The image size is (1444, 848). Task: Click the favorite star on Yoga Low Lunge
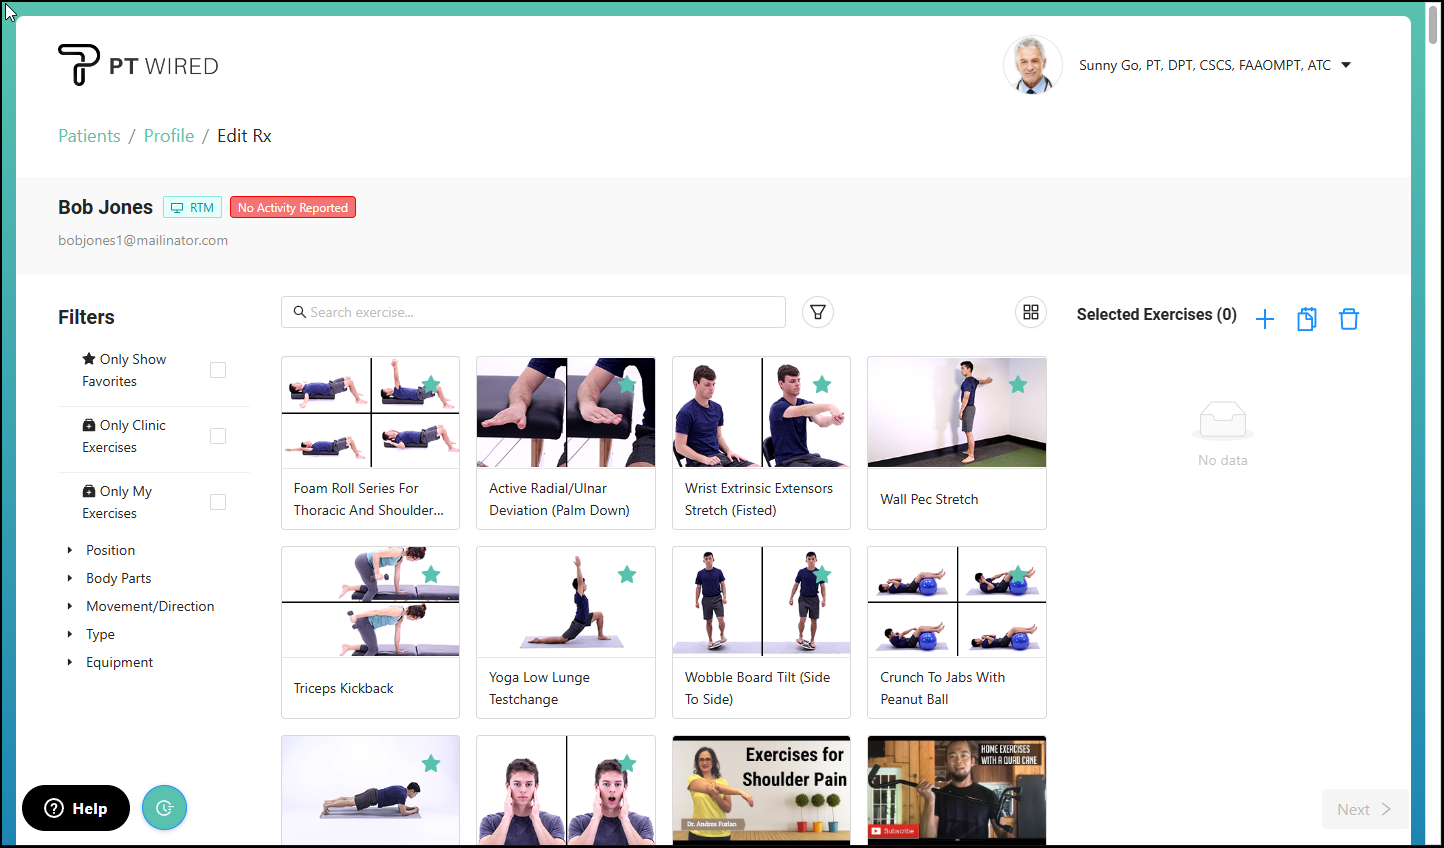point(627,575)
